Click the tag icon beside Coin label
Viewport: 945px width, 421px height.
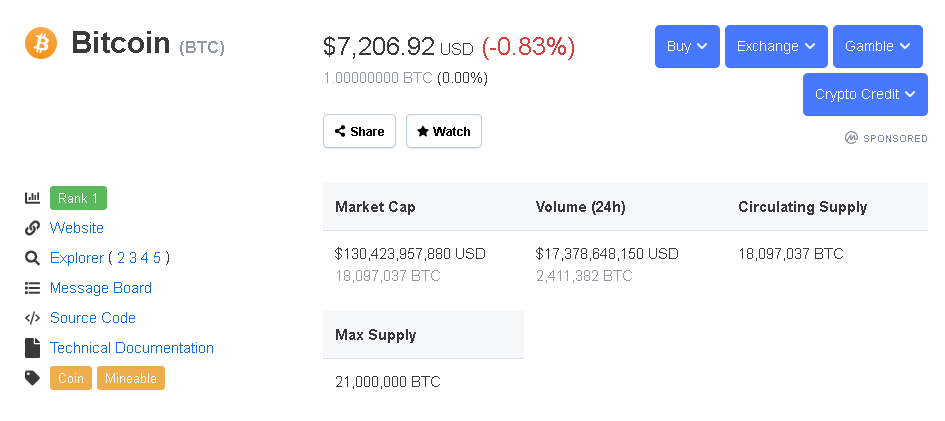(x=33, y=378)
